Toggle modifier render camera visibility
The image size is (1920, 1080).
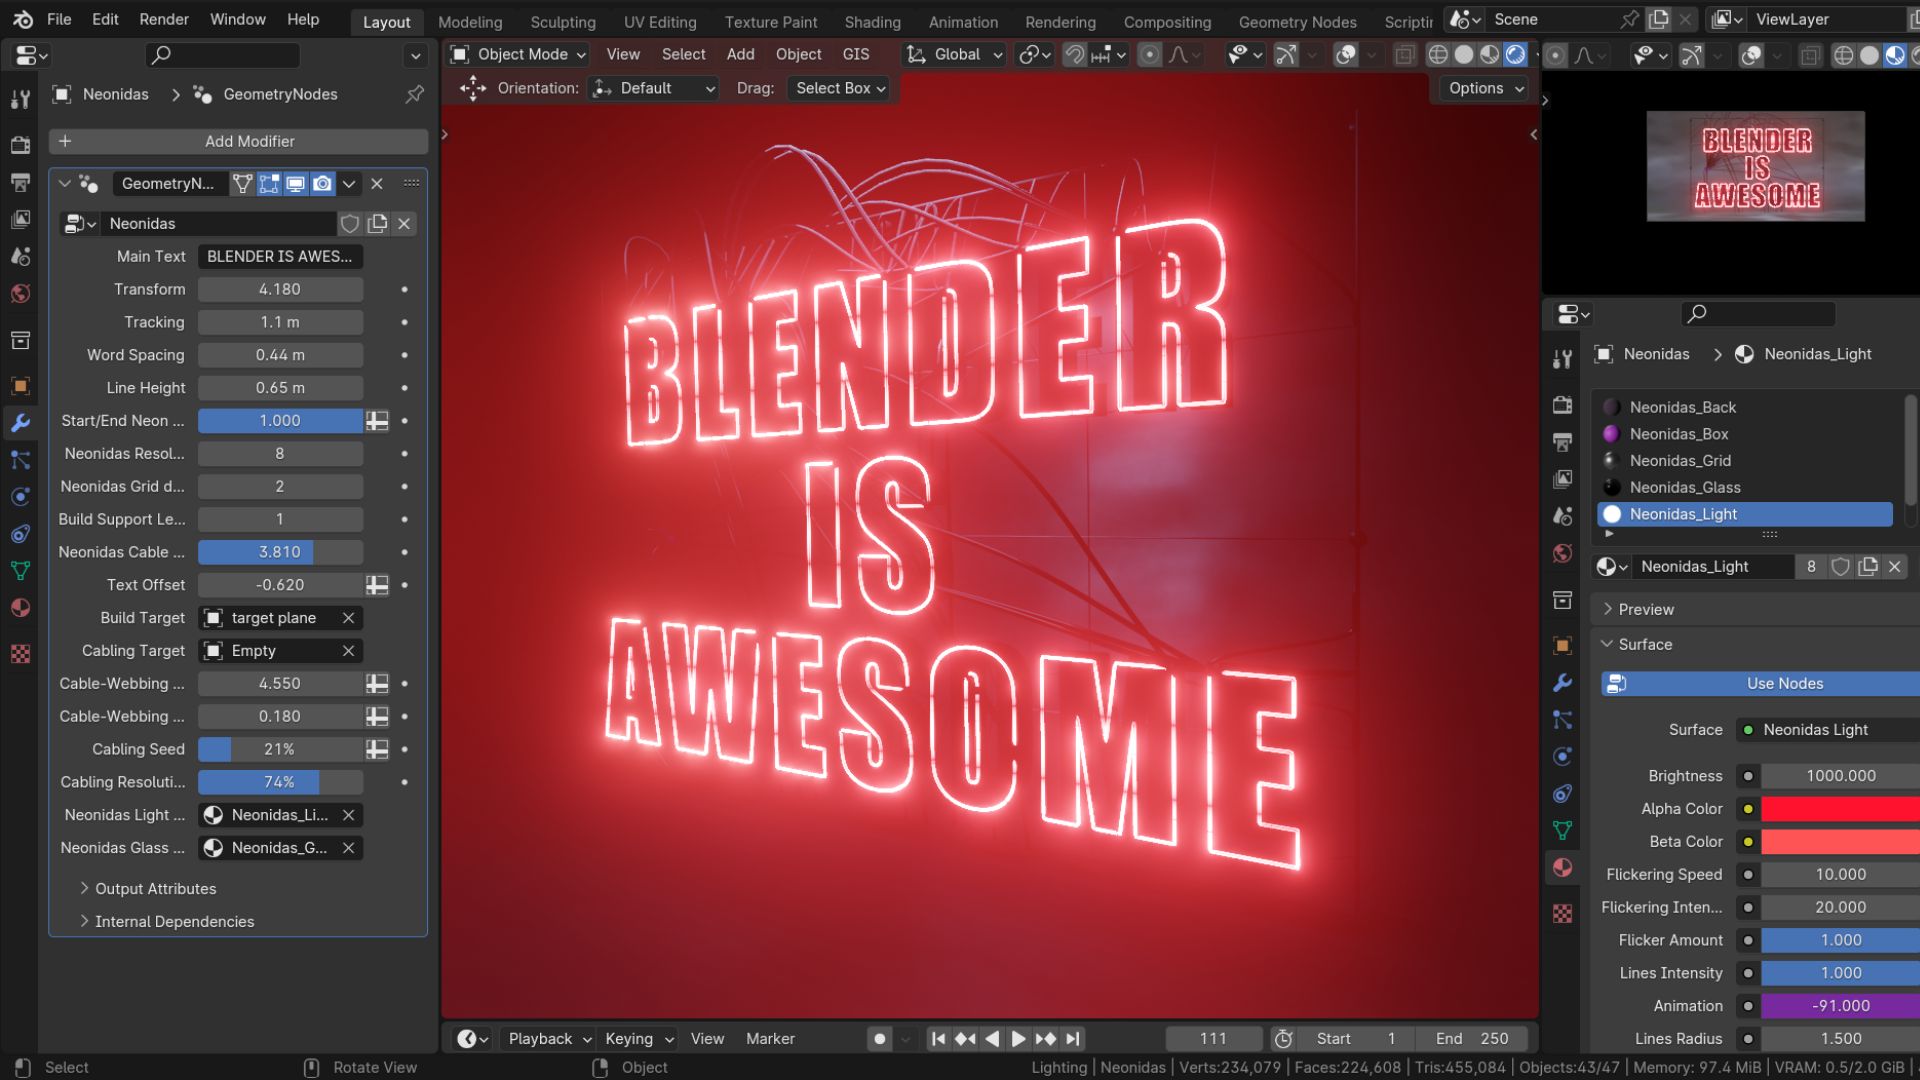(322, 184)
